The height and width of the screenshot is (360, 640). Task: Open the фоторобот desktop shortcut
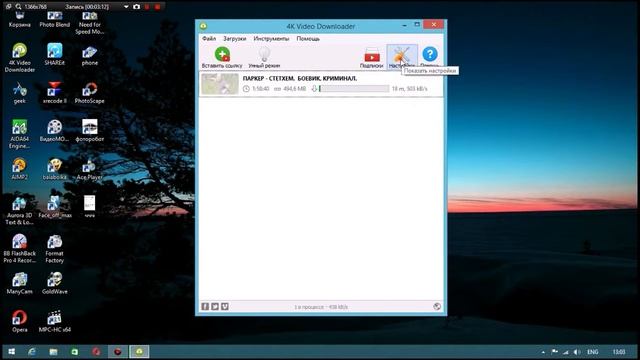(89, 131)
